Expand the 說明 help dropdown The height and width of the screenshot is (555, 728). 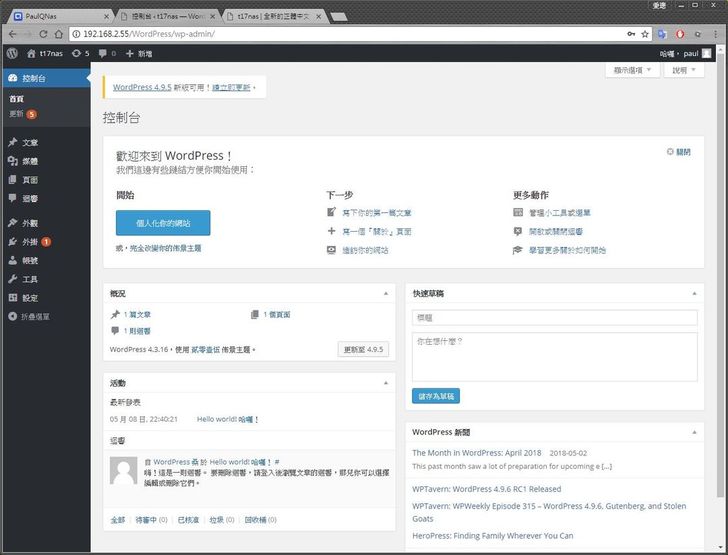click(x=683, y=71)
